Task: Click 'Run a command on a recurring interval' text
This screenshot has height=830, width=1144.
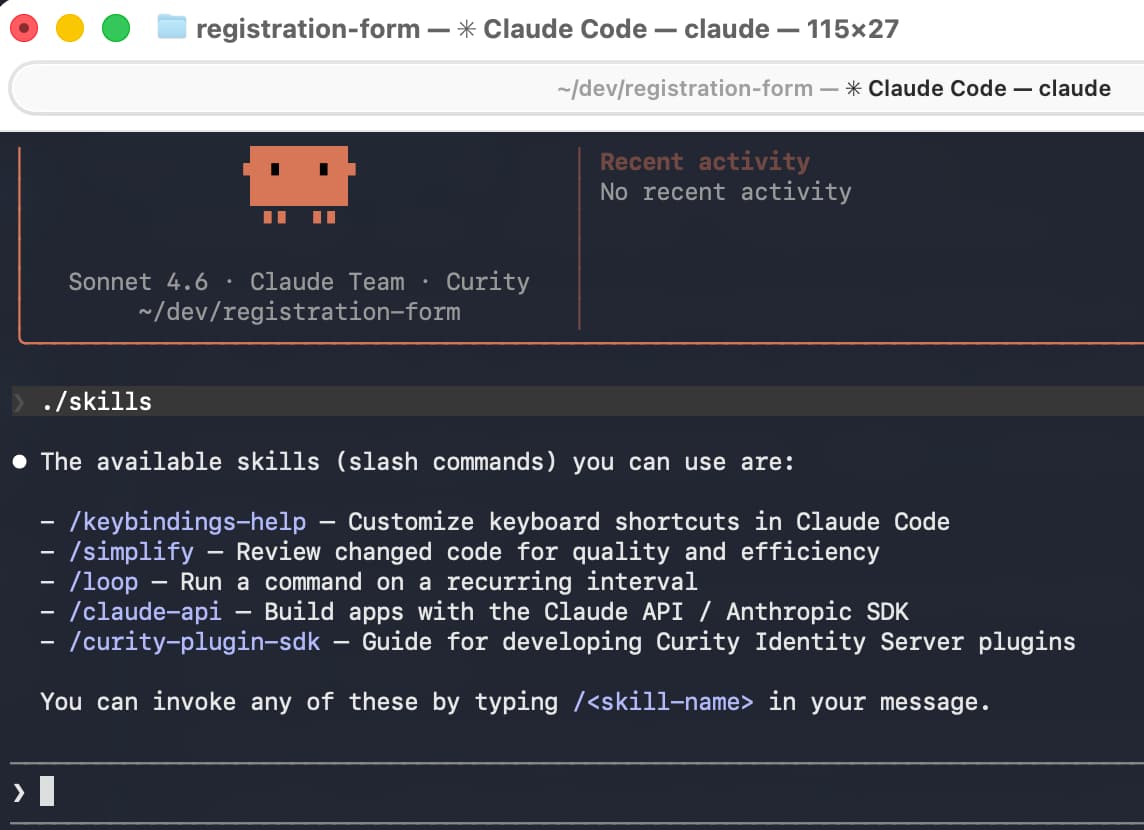Action: coord(438,581)
